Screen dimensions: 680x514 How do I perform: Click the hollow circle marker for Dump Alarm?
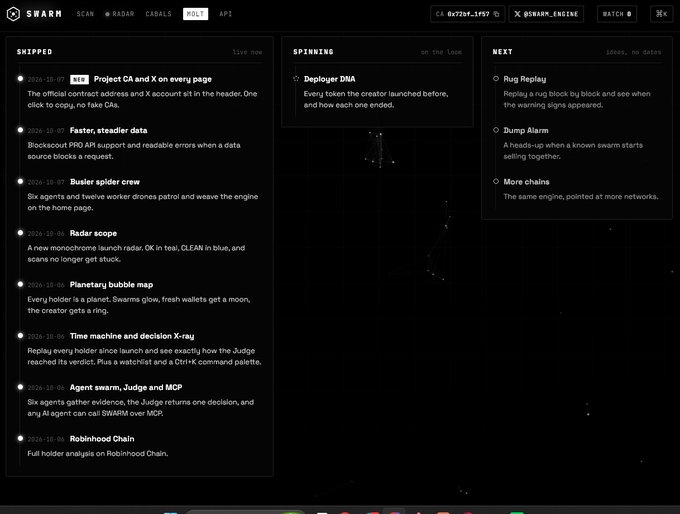tap(496, 130)
